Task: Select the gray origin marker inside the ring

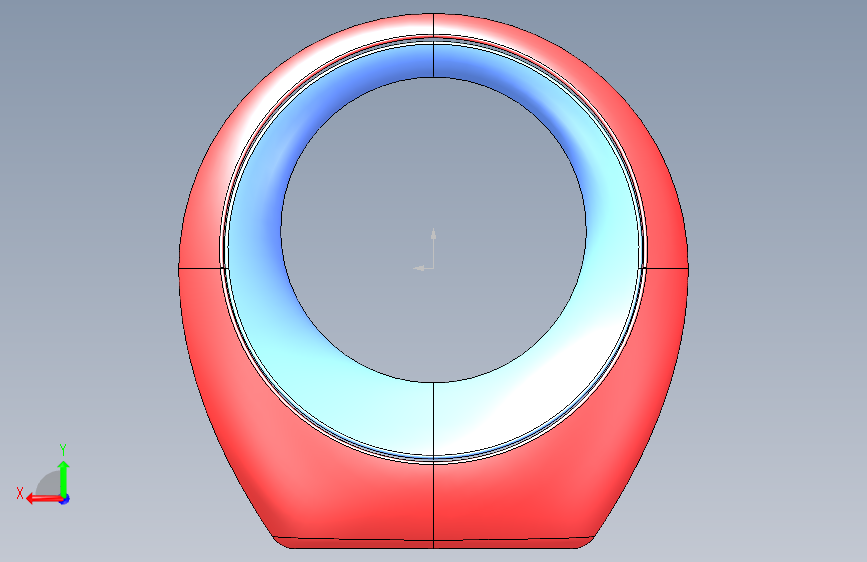Action: (x=425, y=249)
